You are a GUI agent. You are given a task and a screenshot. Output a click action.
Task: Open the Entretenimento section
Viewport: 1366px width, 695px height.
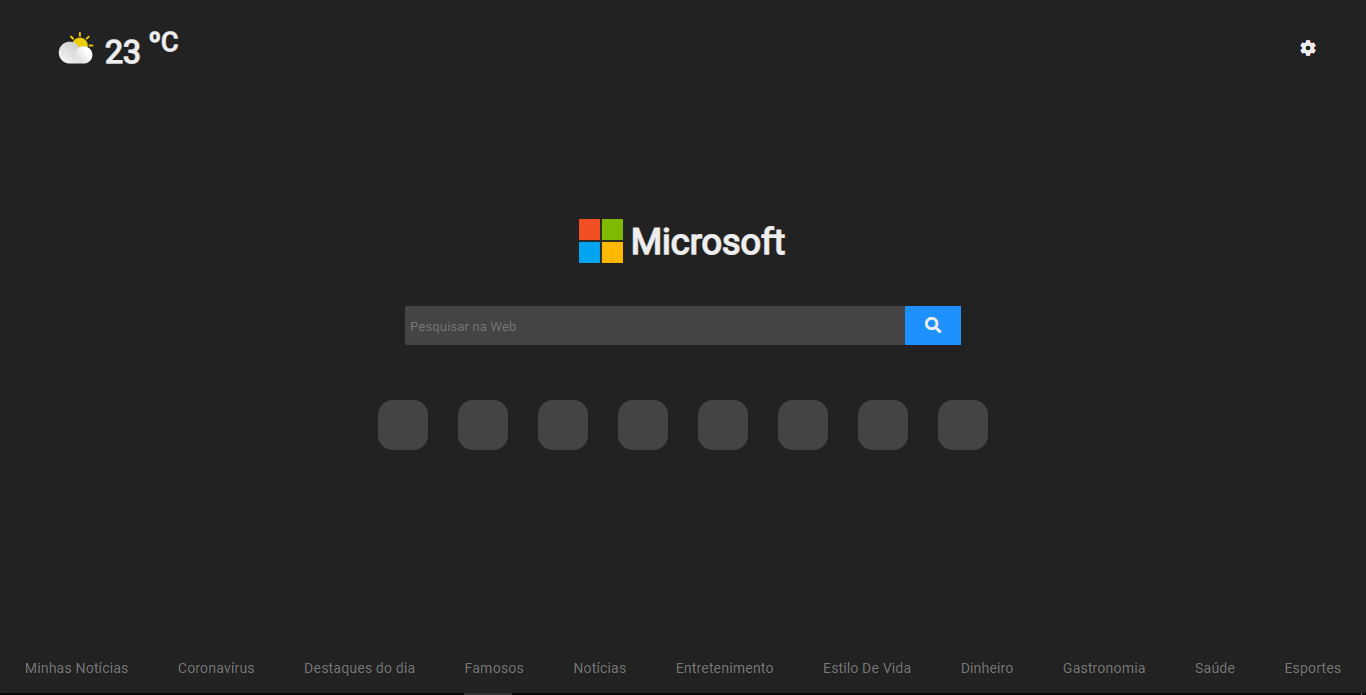(x=724, y=668)
